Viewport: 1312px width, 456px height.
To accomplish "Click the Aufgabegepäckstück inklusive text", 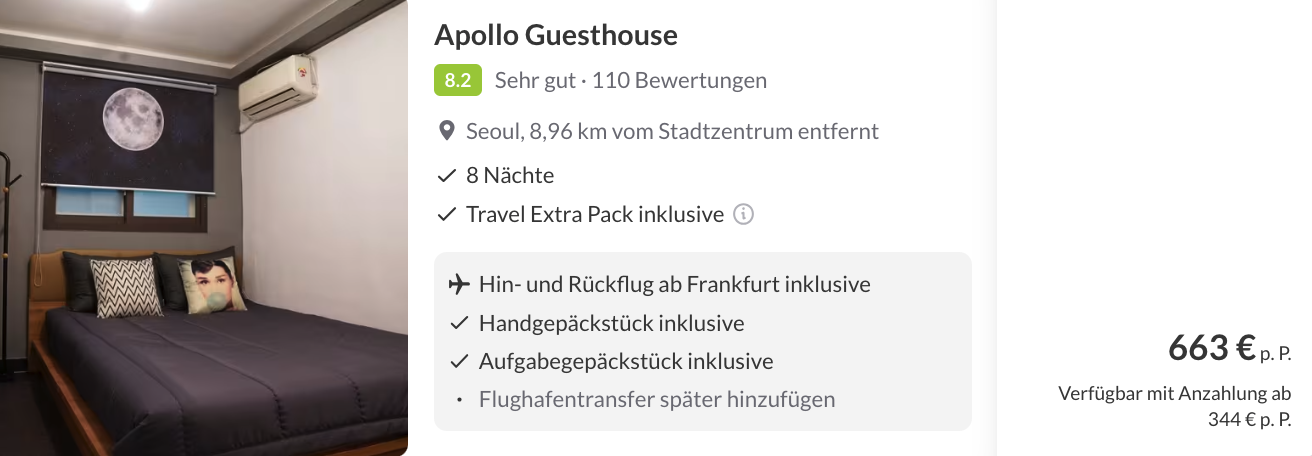I will pyautogui.click(x=626, y=361).
